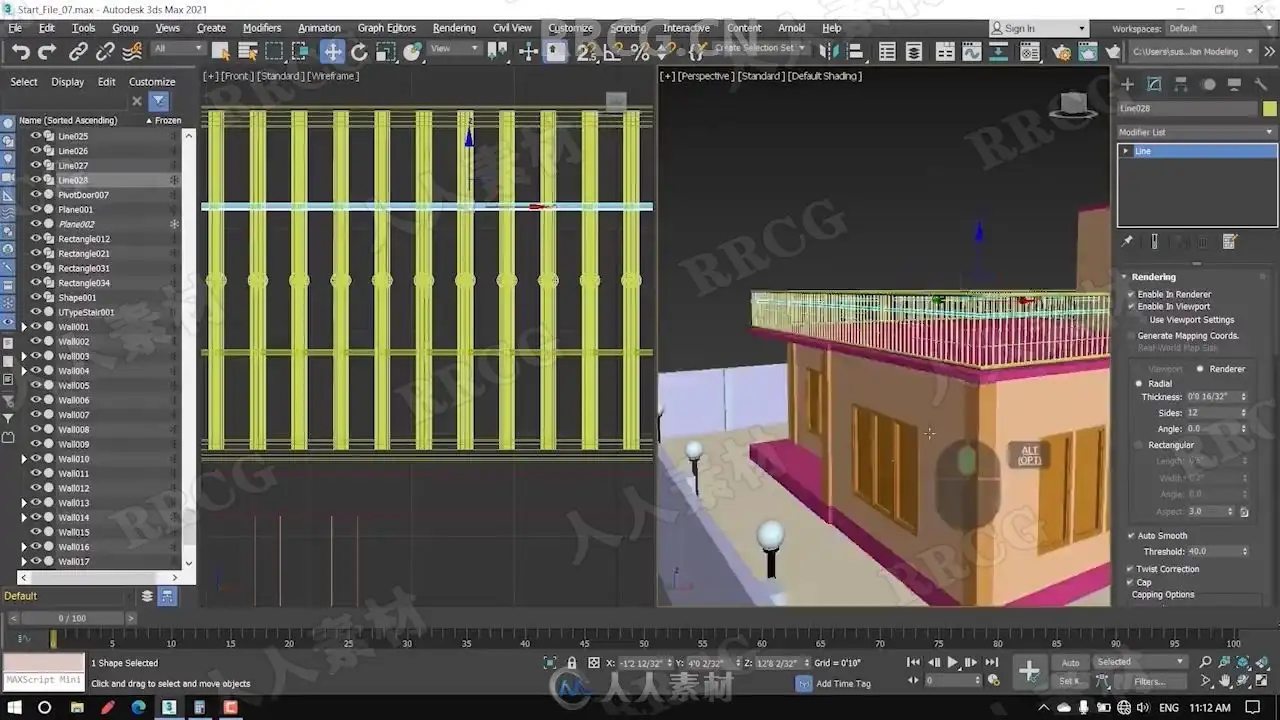Open the Selected key filter dropdown

pyautogui.click(x=1140, y=662)
